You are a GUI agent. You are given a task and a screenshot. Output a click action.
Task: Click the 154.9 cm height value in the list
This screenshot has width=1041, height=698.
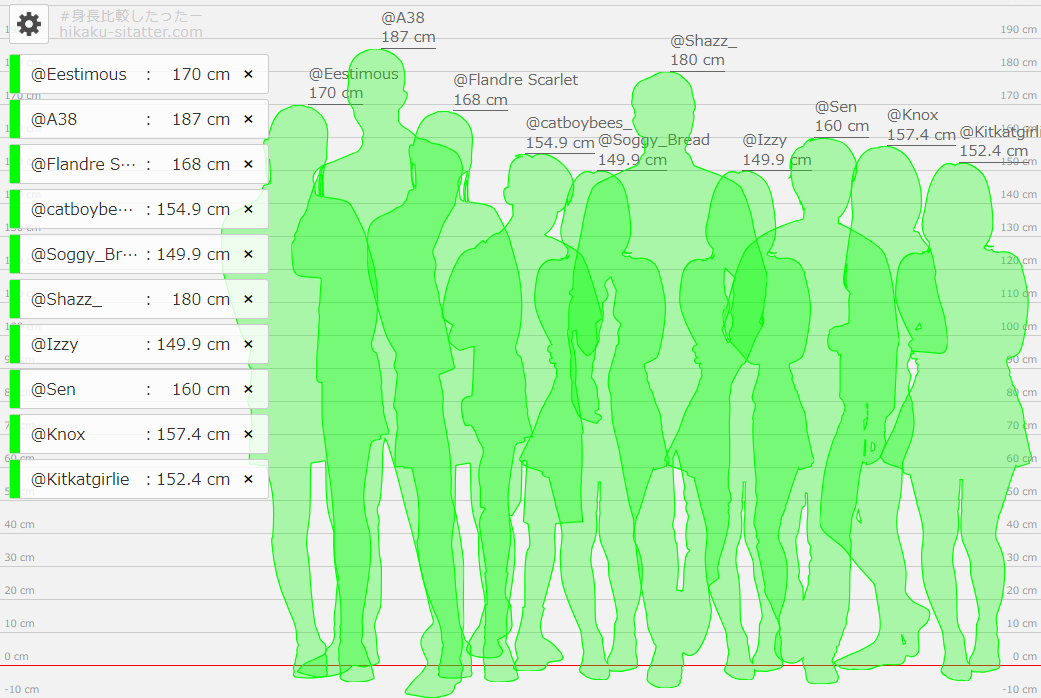tap(193, 209)
